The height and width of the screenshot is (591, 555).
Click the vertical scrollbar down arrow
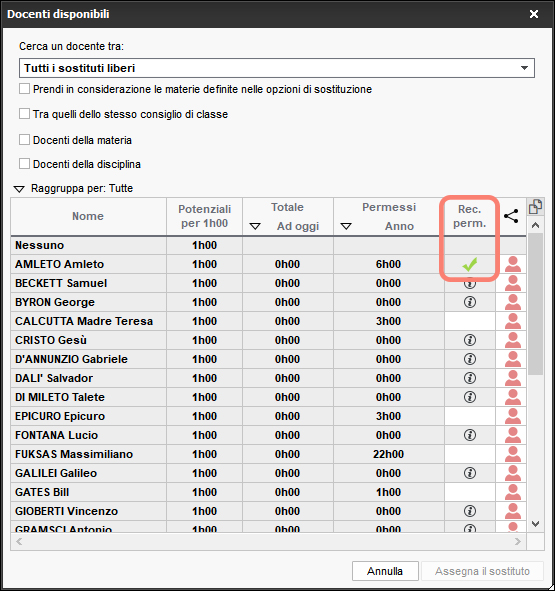tap(535, 524)
